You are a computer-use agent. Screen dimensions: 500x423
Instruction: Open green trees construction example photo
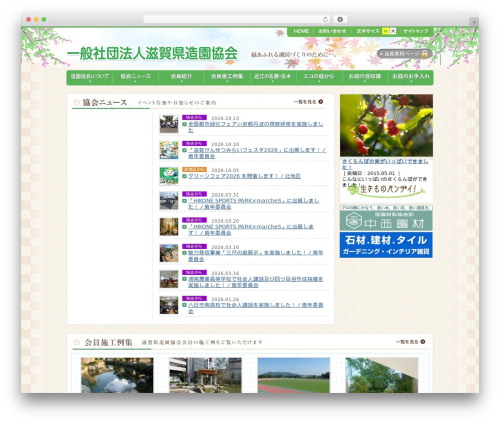[382, 375]
